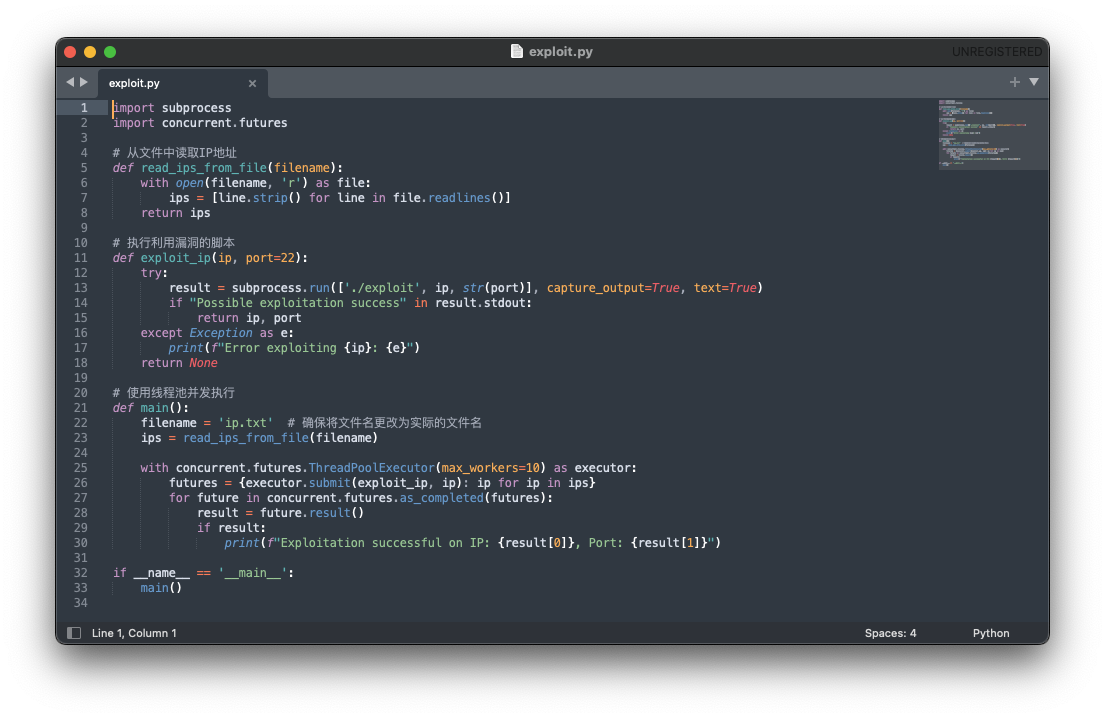Click 'ThreadPoolExecutor' on line 25
The height and width of the screenshot is (718, 1105).
(x=371, y=468)
